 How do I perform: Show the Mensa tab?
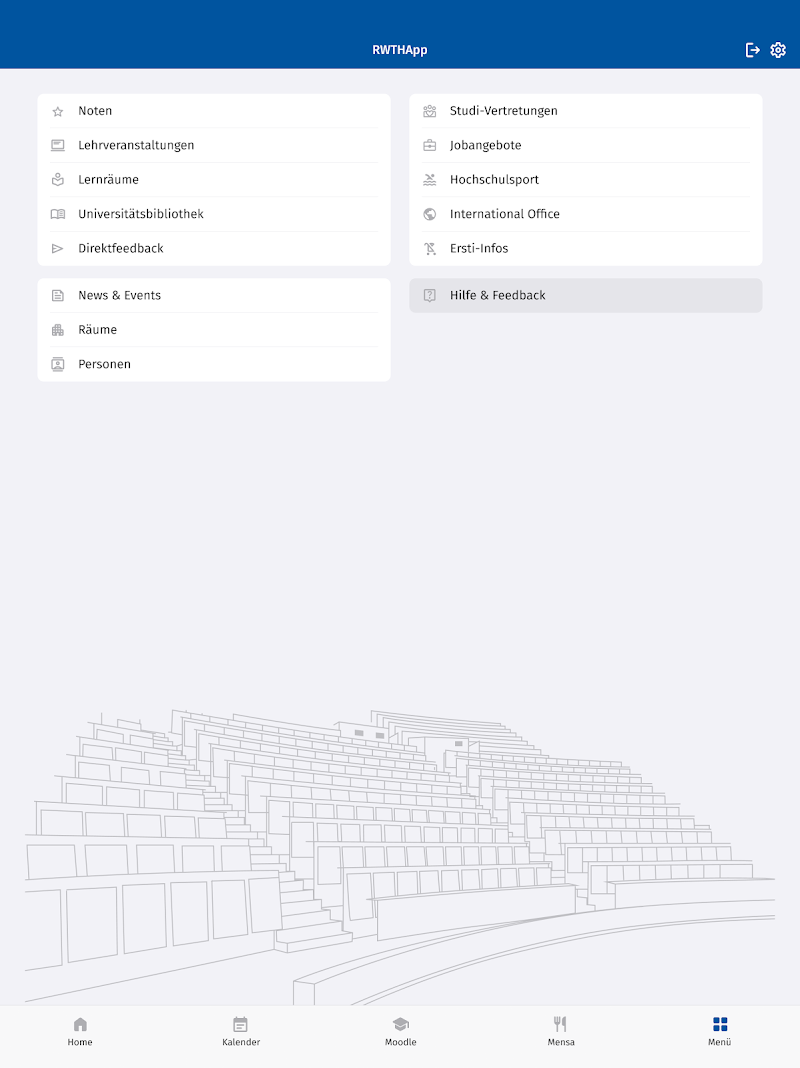[x=561, y=1031]
